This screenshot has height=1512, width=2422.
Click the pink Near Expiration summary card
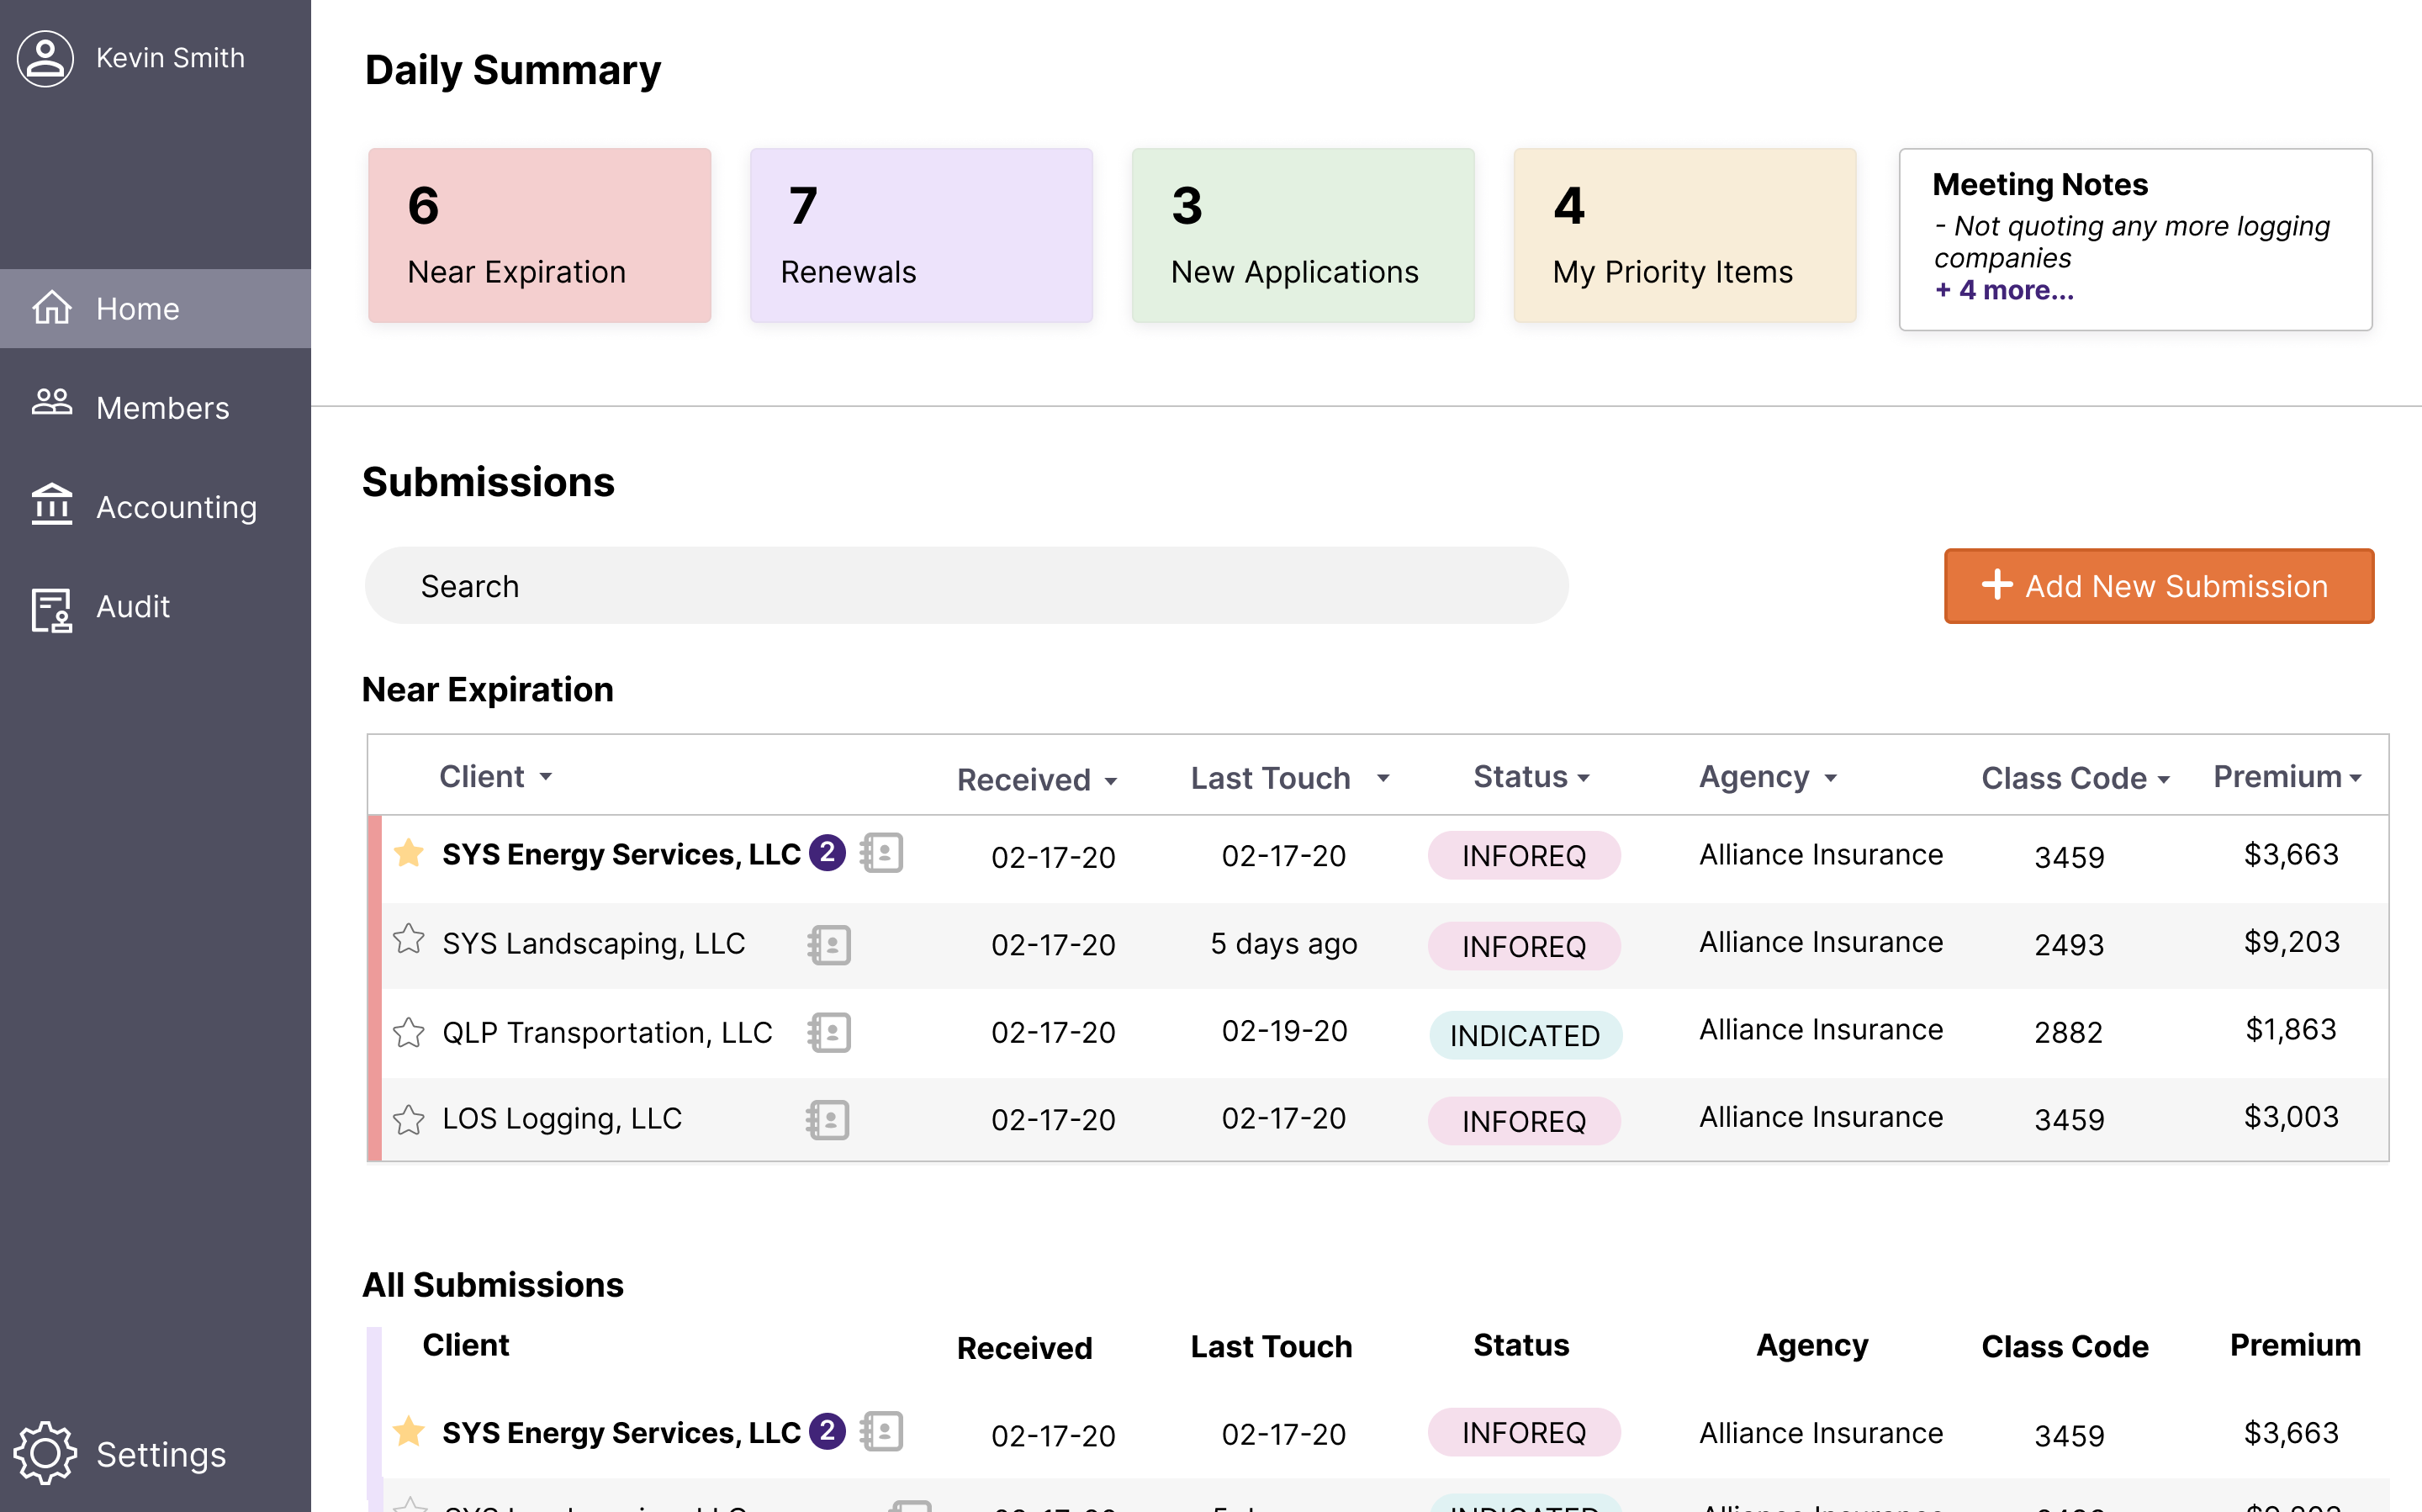(539, 235)
